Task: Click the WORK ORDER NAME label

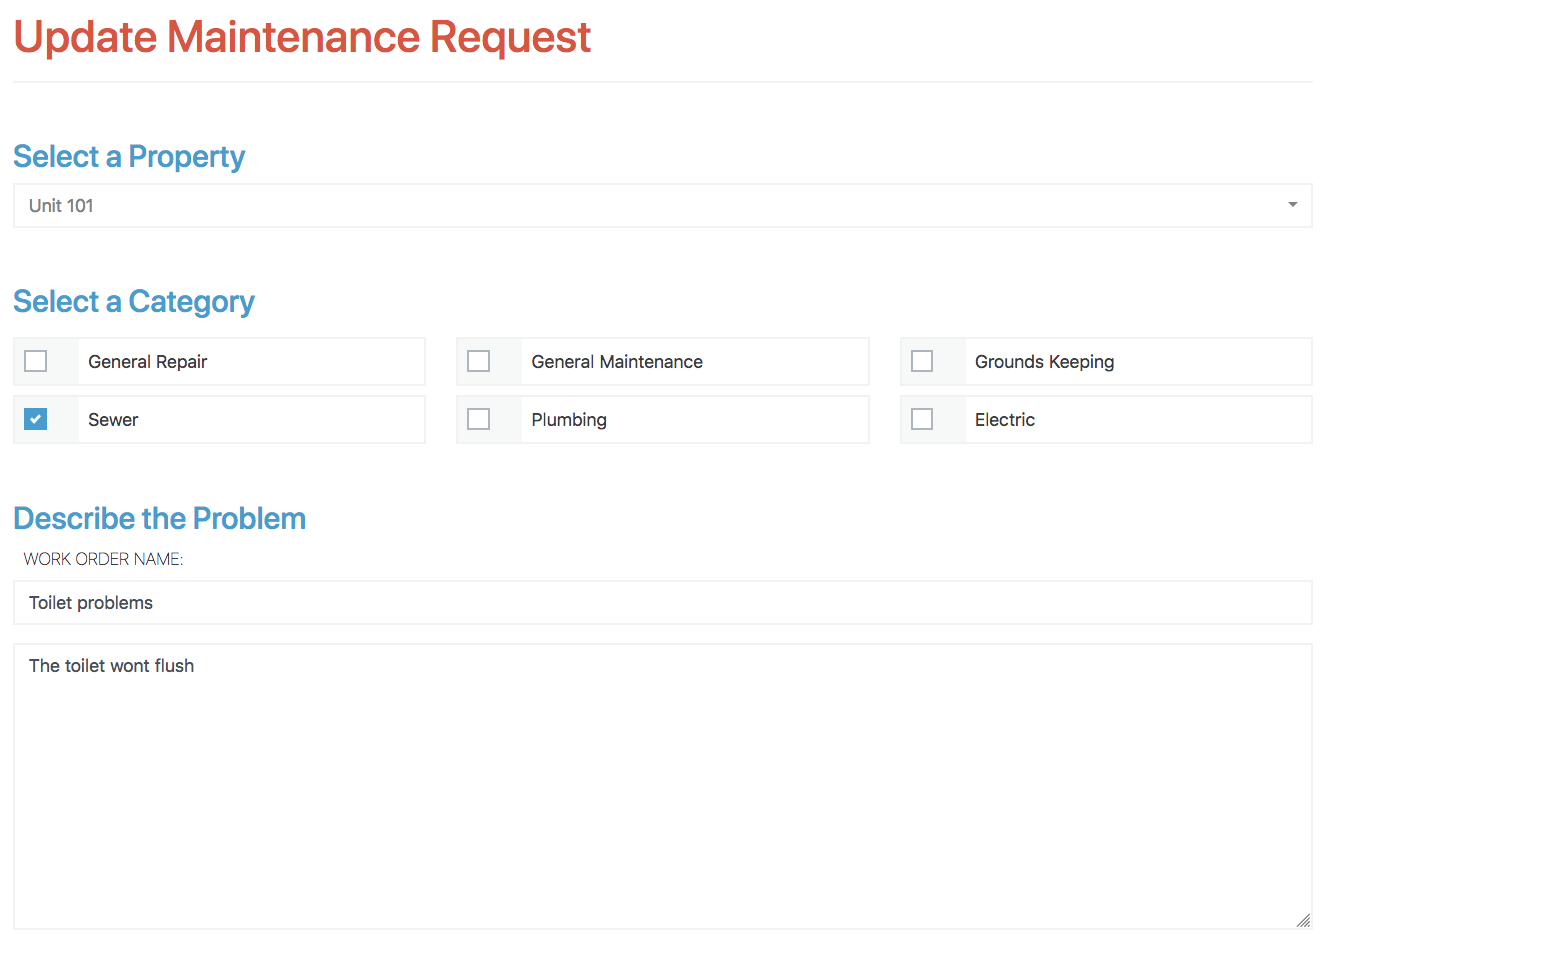Action: tap(104, 559)
